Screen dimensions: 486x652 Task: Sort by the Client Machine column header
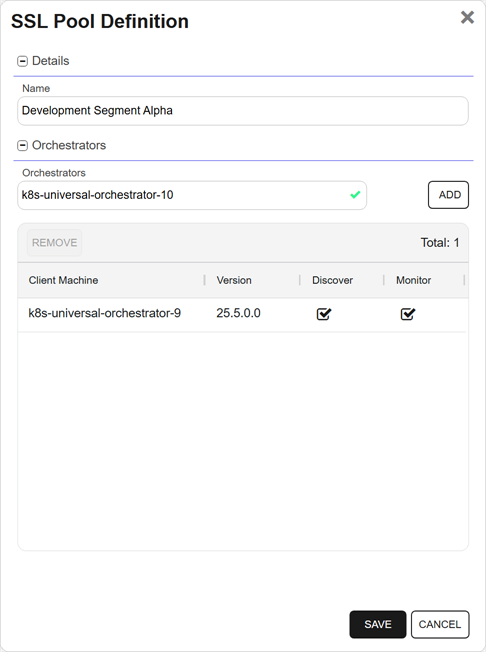pyautogui.click(x=63, y=280)
